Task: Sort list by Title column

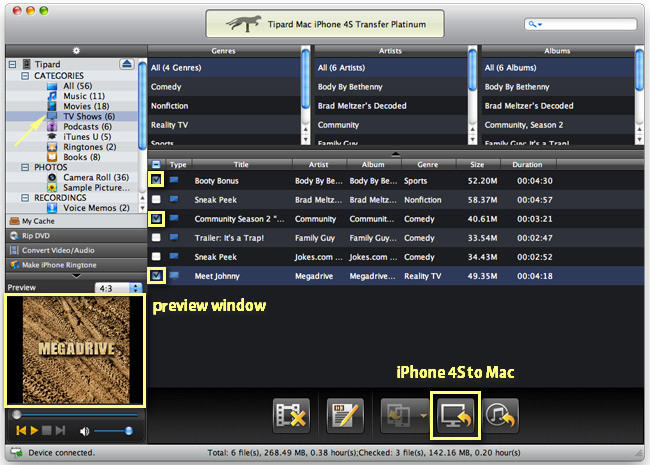Action: 241,165
